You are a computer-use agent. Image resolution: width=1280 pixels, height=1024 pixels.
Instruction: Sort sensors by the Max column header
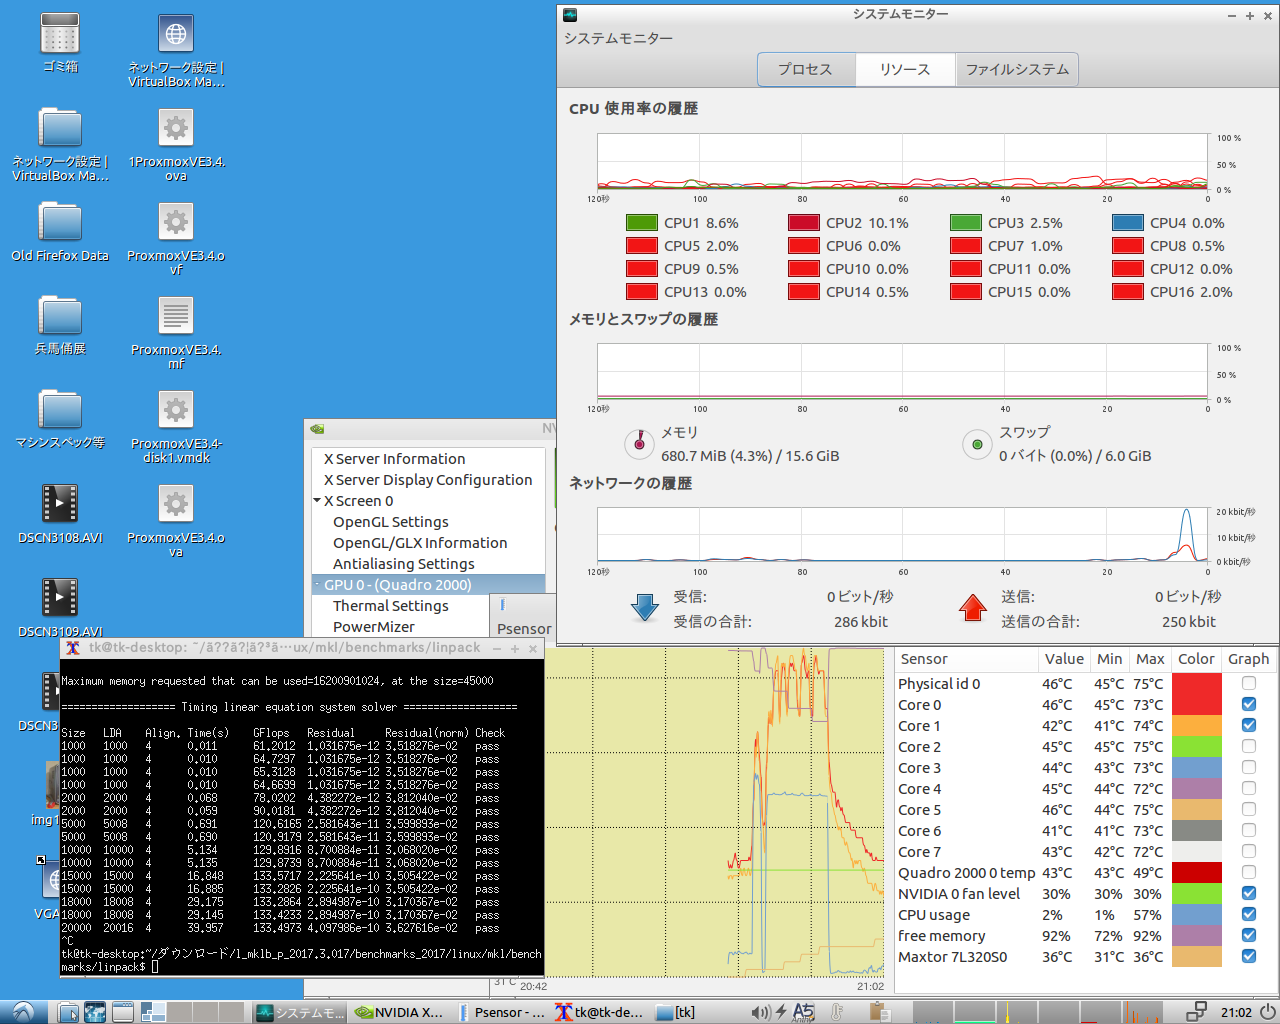point(1150,659)
